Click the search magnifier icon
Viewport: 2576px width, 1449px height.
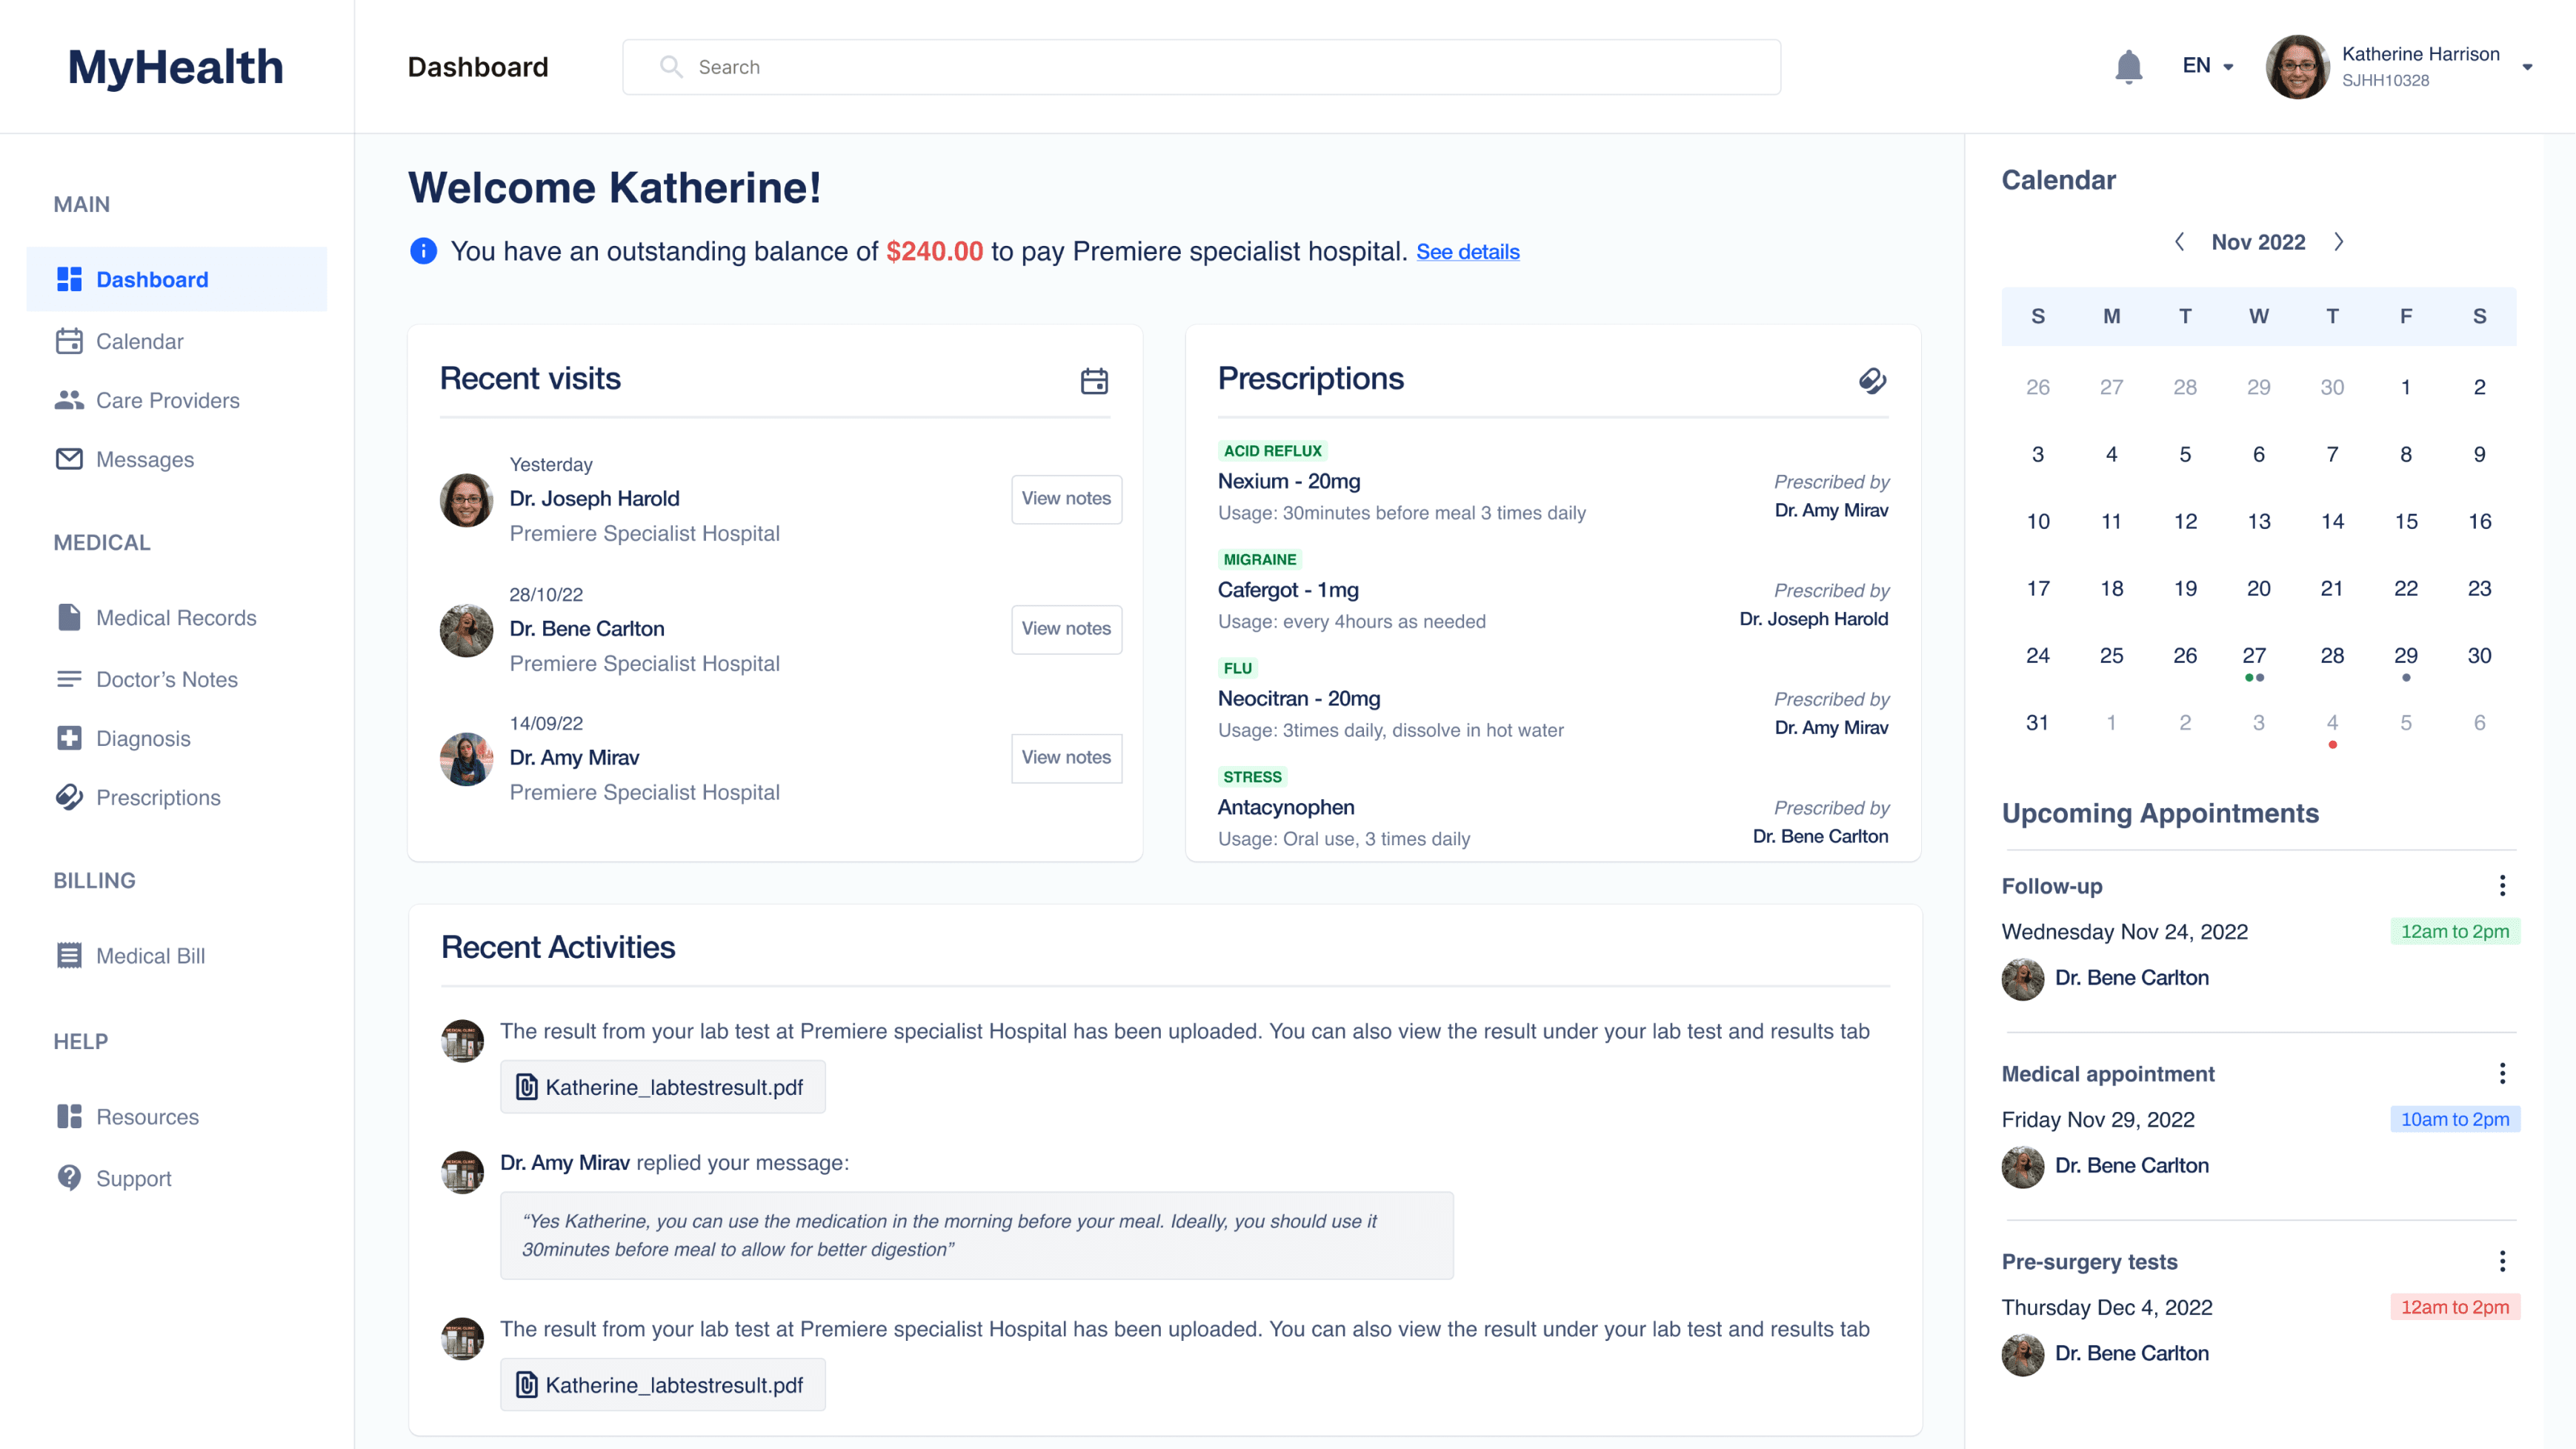(671, 67)
